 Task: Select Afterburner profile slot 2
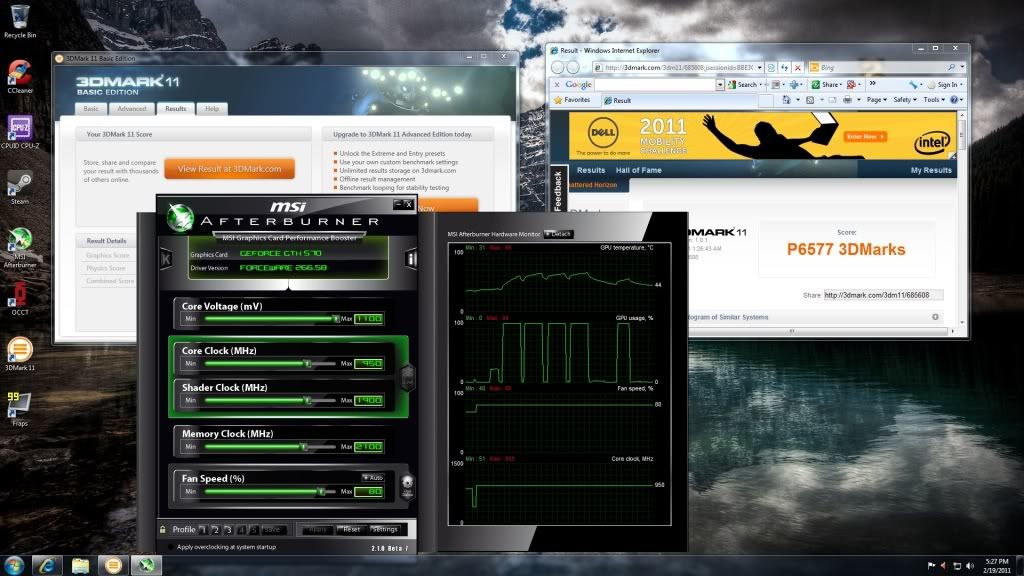pos(216,530)
